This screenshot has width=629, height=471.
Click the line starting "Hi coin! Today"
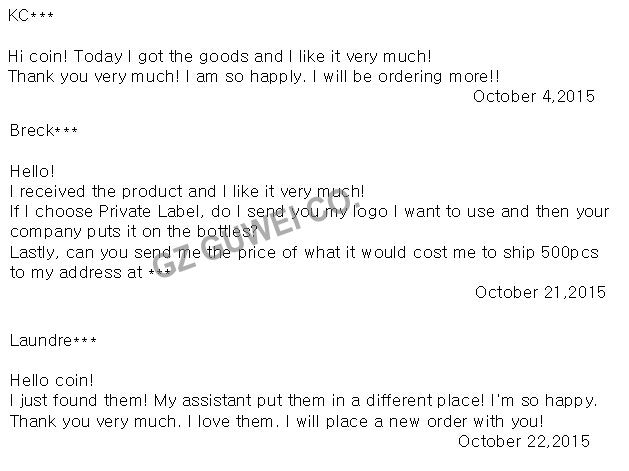tap(219, 56)
